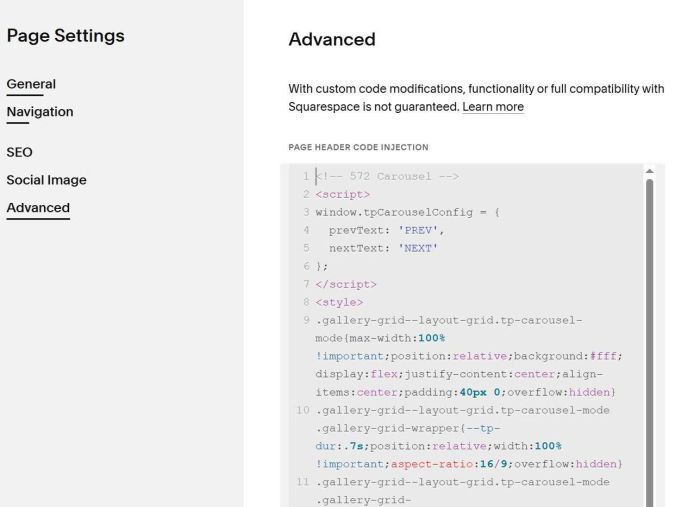
Task: Click line number 9 in gutter
Action: pos(305,321)
